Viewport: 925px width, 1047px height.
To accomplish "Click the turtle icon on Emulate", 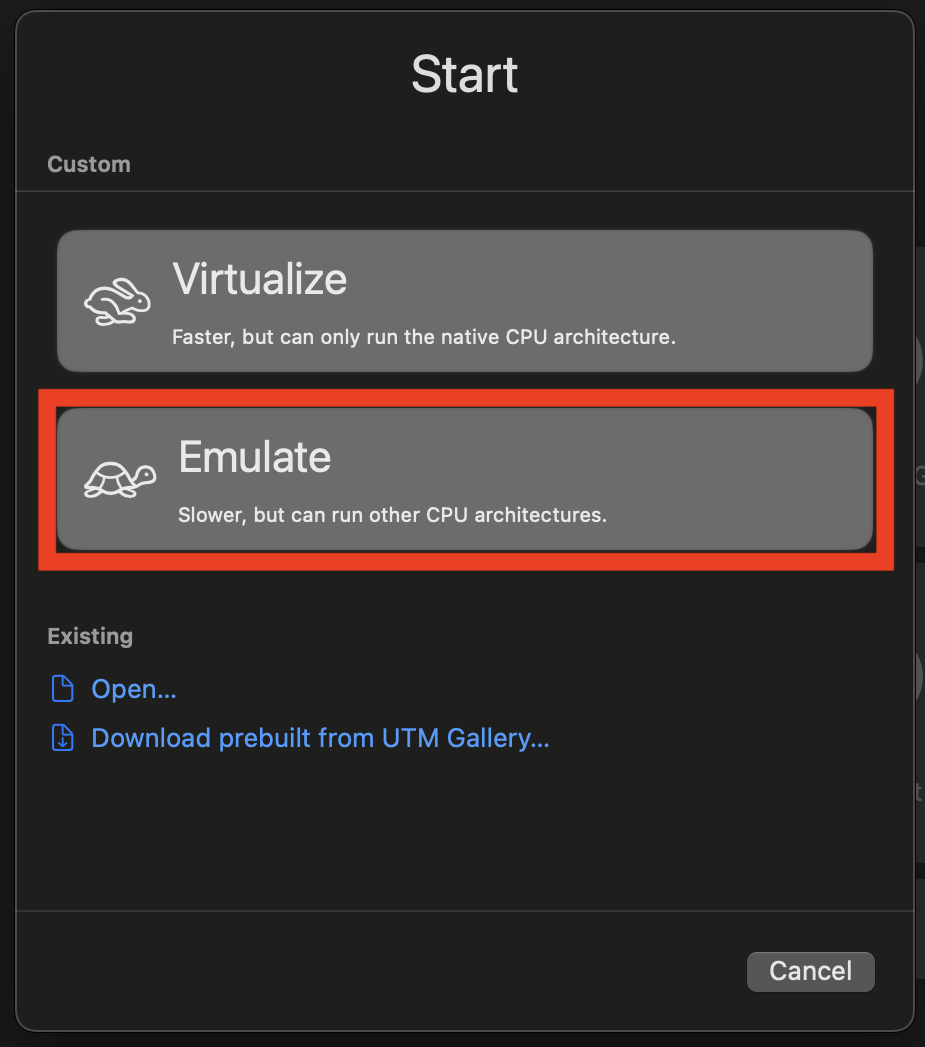I will tap(120, 479).
